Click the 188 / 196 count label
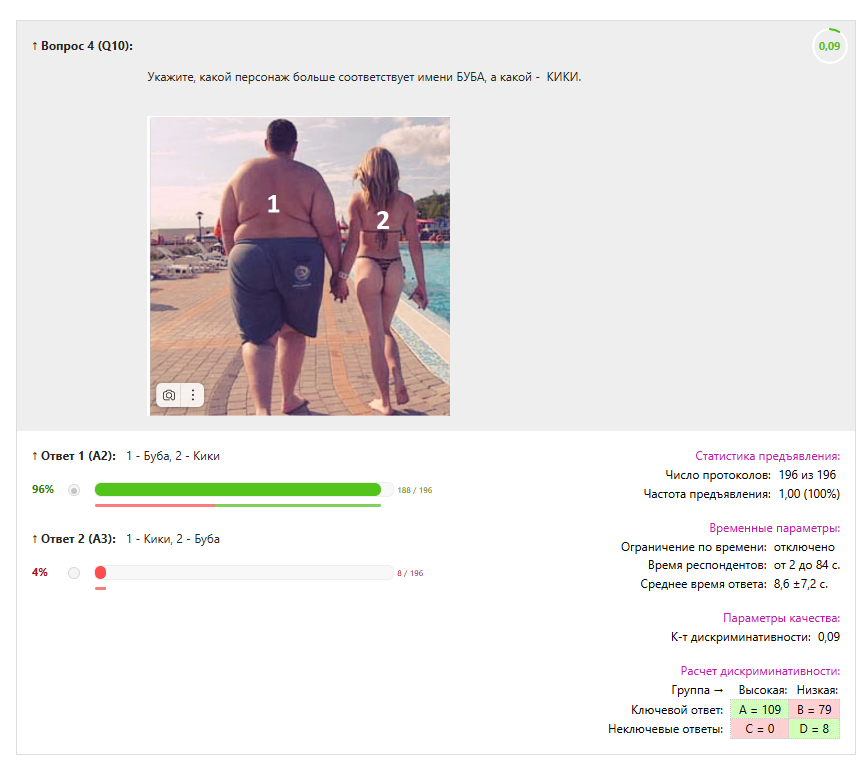The height and width of the screenshot is (767, 865). pos(415,490)
